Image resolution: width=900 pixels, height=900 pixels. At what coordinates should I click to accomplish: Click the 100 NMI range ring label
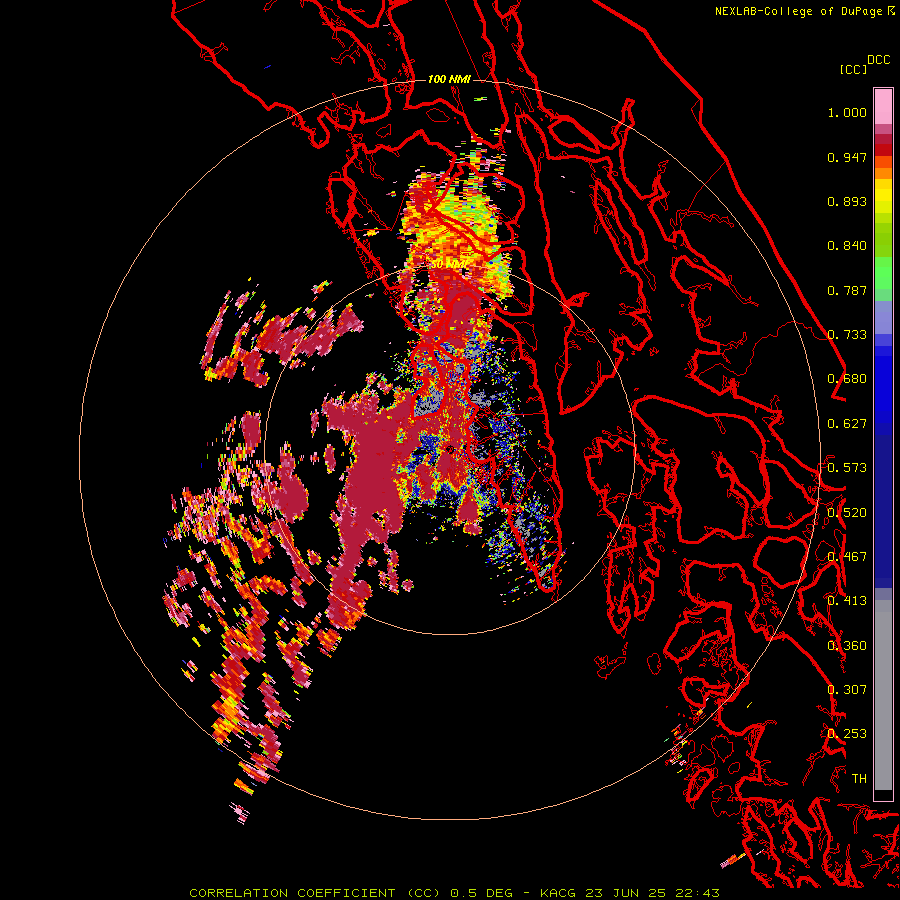tap(449, 79)
